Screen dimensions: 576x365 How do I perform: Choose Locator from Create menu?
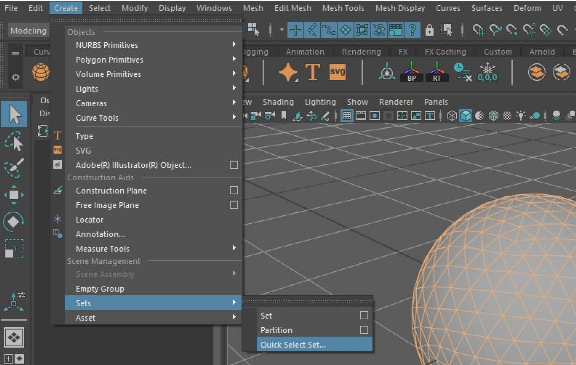click(154, 220)
